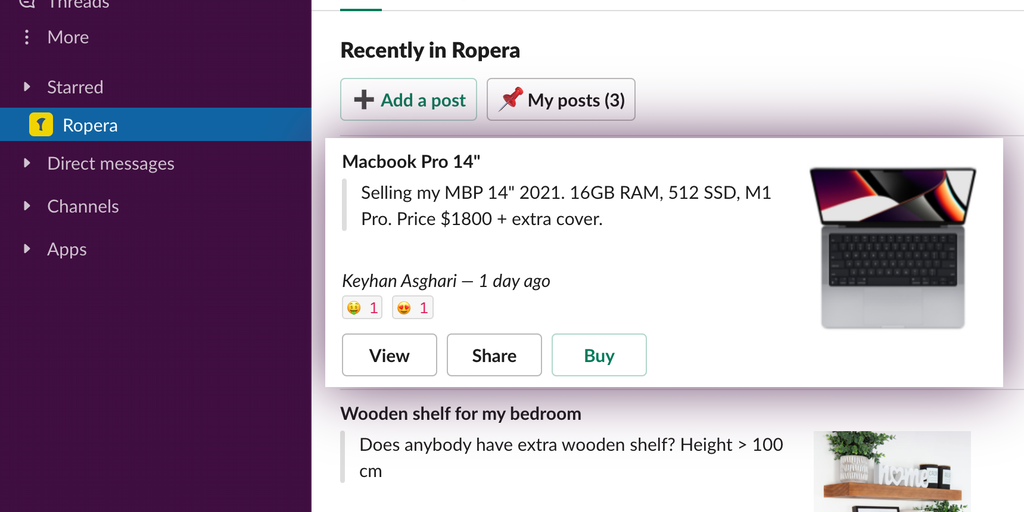Click the pushpin icon on My posts
This screenshot has height=512, width=1024.
coord(511,99)
